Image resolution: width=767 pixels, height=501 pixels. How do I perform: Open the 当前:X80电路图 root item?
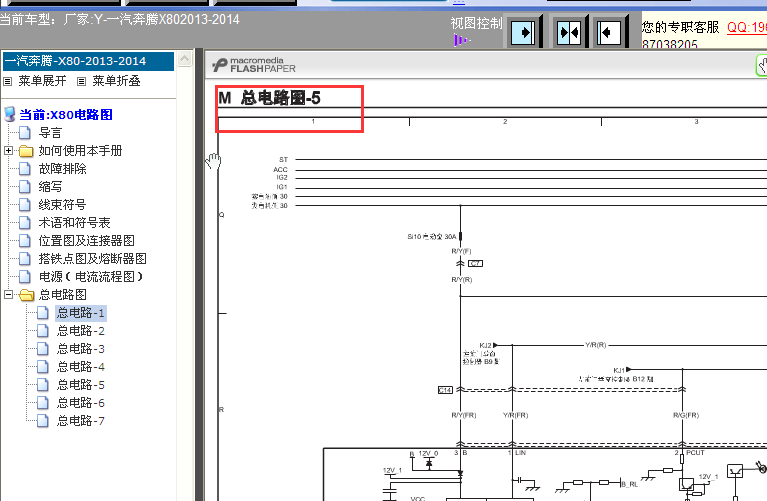click(x=66, y=114)
